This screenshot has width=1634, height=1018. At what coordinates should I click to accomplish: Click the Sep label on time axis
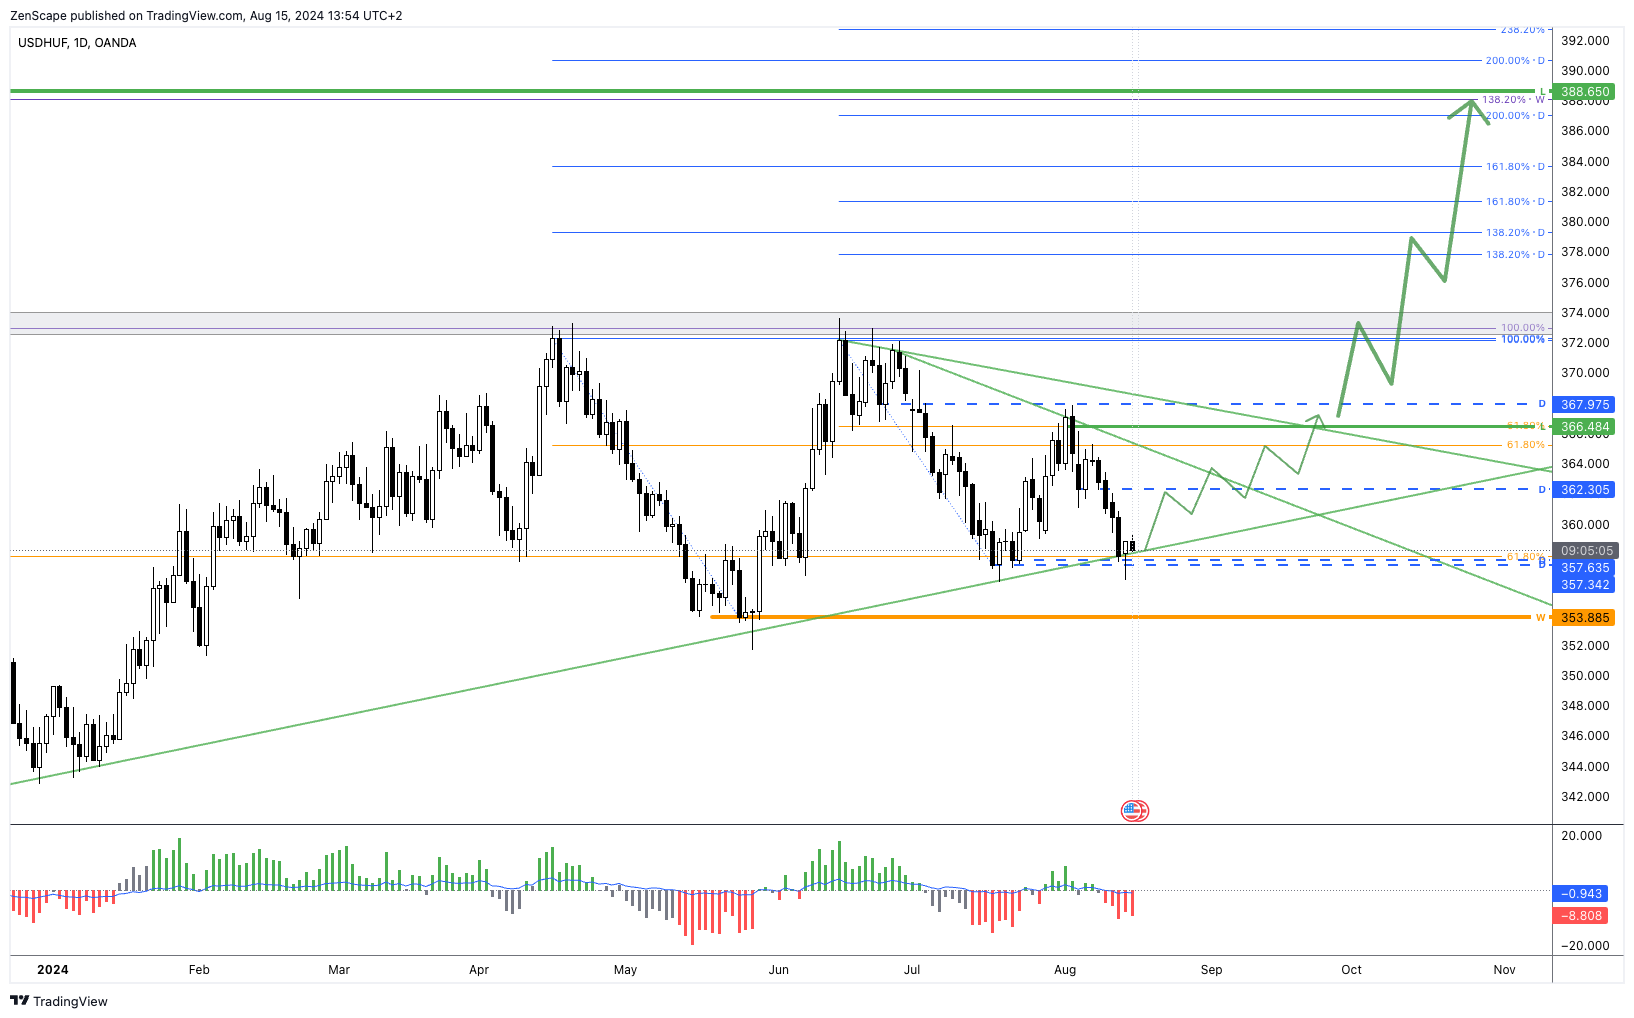pos(1211,970)
